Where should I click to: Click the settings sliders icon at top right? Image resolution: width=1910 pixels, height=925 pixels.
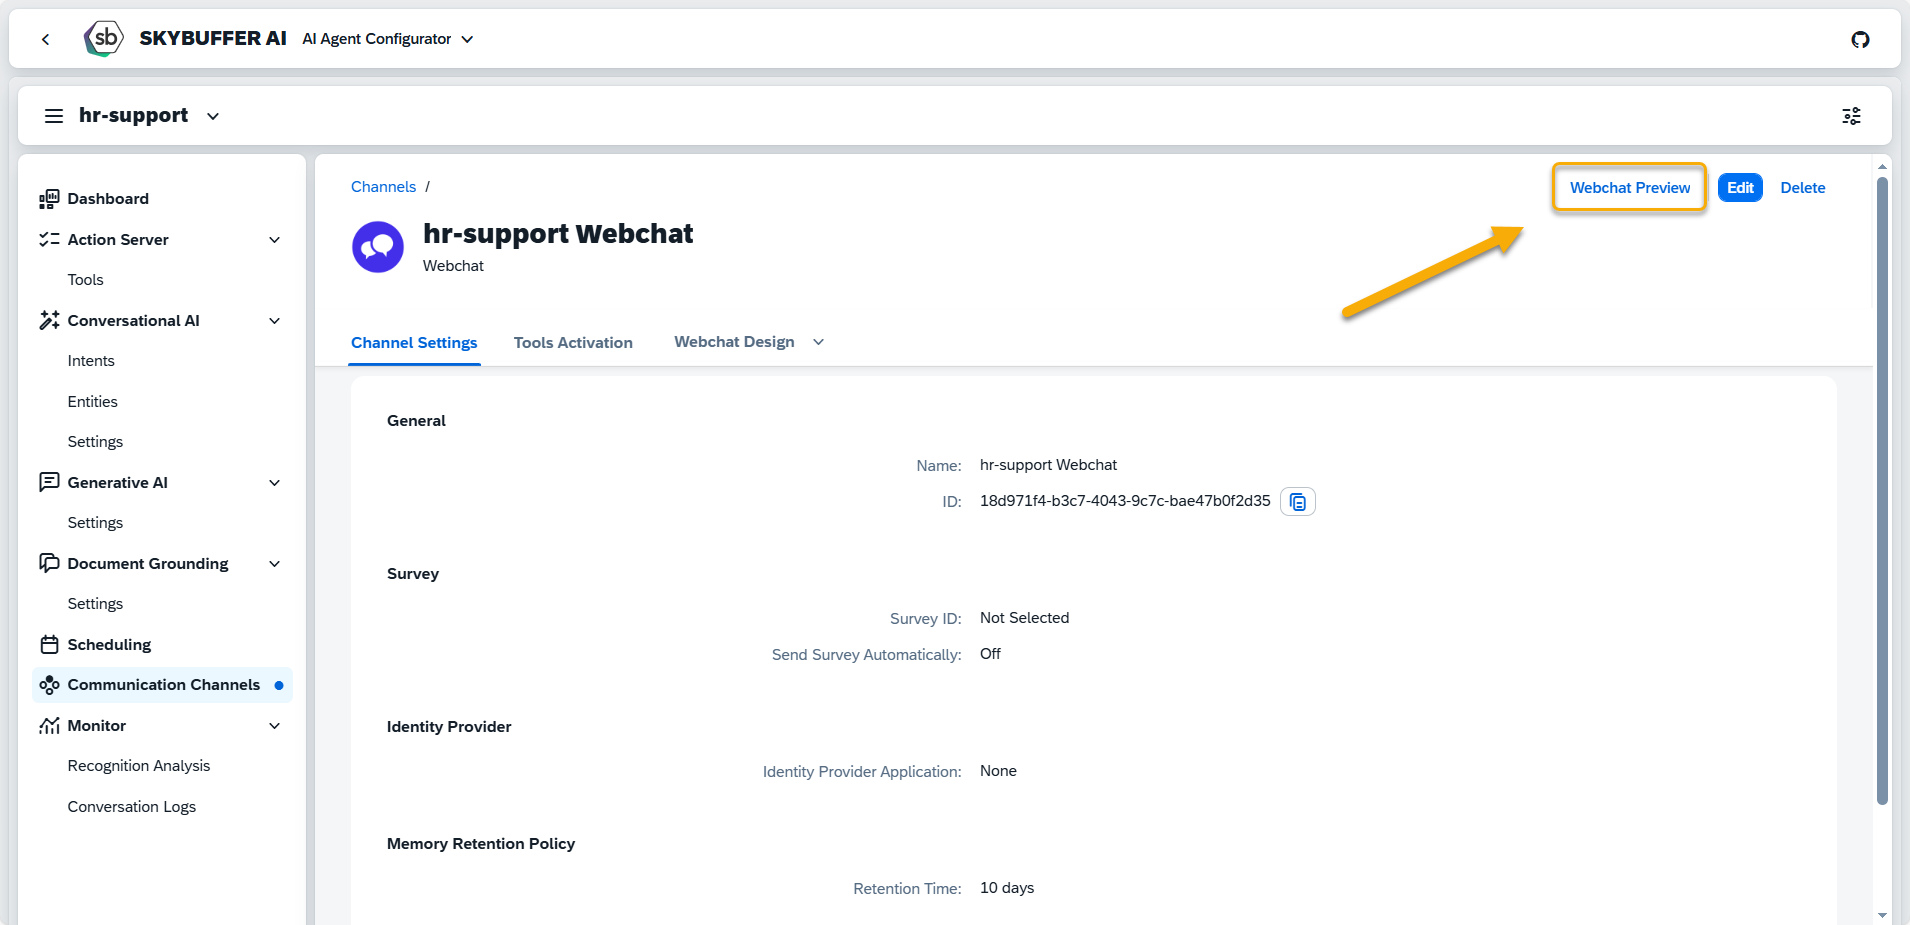tap(1851, 116)
